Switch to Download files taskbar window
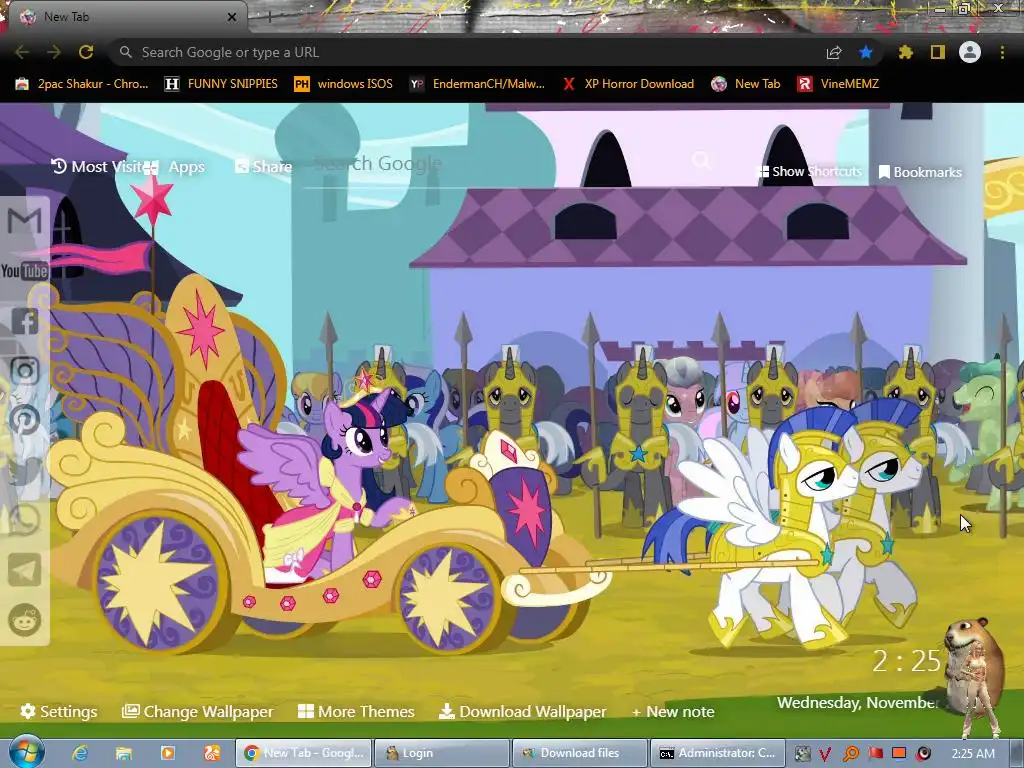Viewport: 1024px width, 768px height. [x=580, y=753]
